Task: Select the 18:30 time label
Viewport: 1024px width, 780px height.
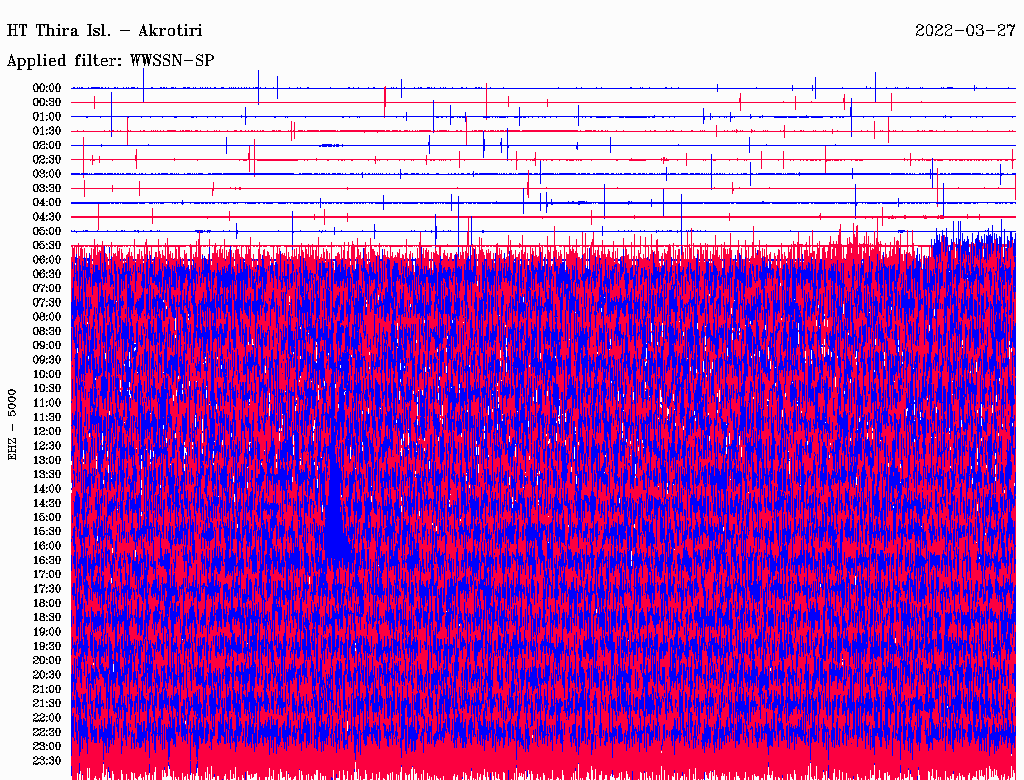Action: [x=47, y=618]
